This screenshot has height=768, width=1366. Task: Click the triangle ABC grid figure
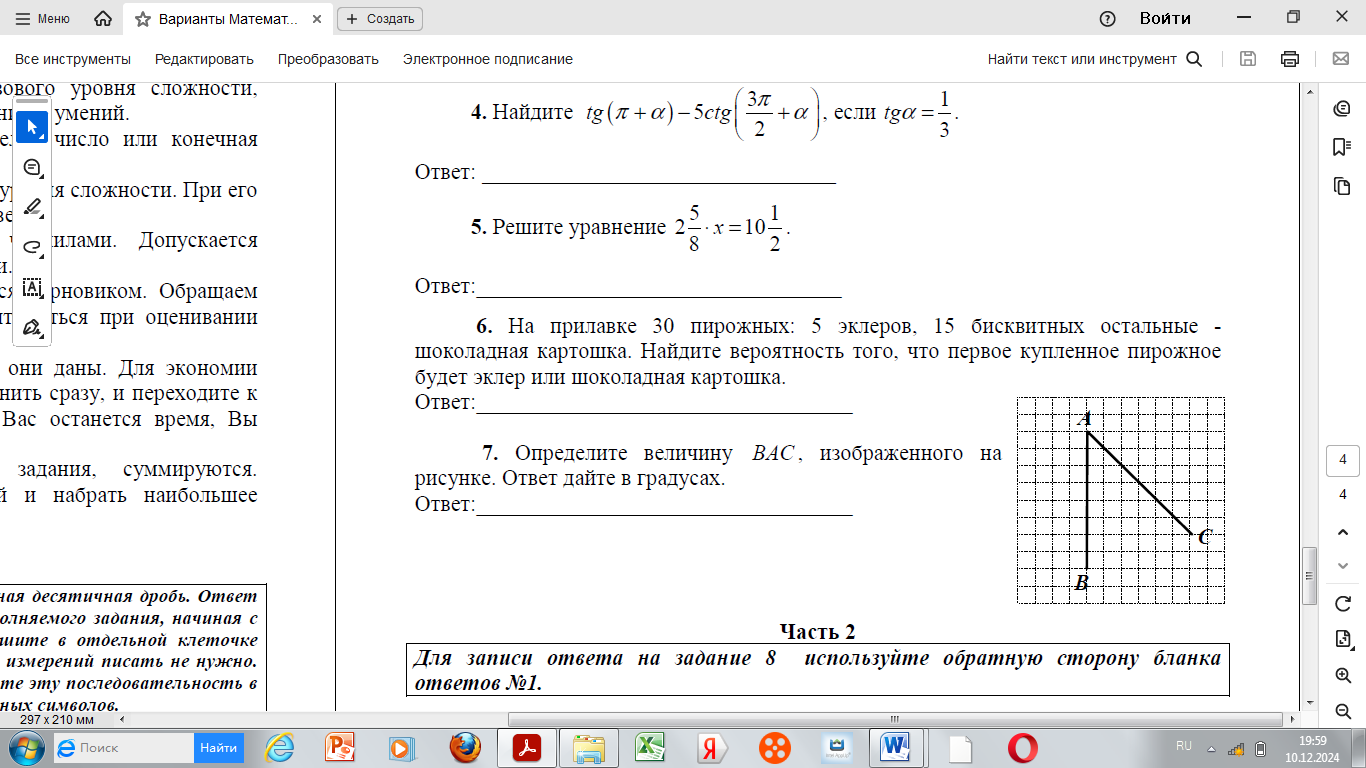click(1121, 500)
